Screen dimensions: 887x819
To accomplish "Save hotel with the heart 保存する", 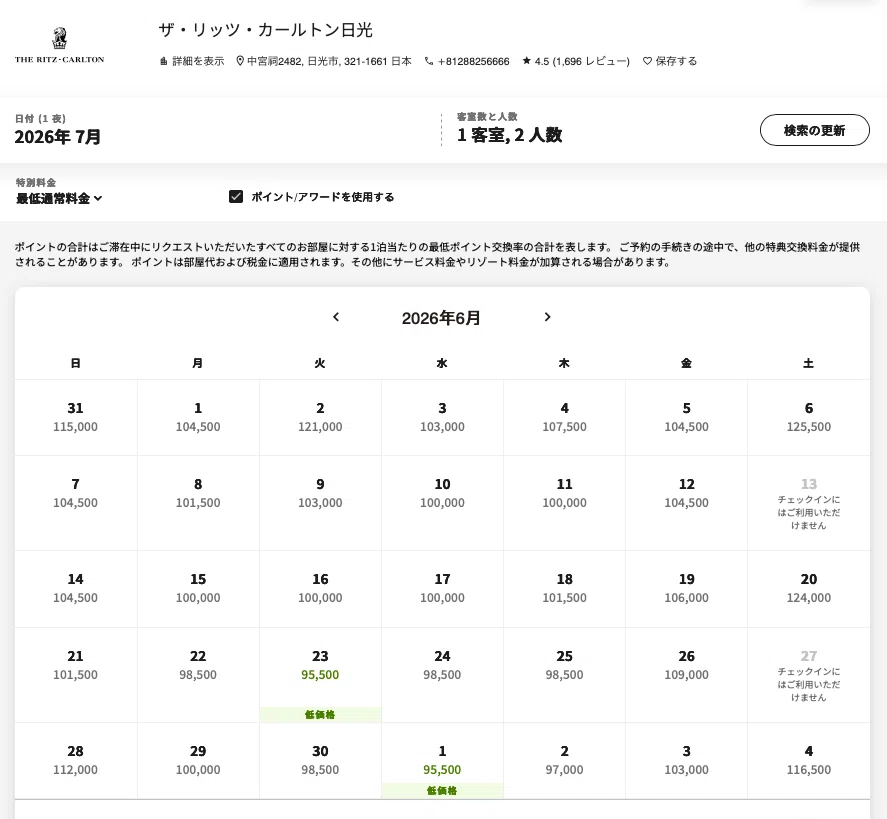I will 670,61.
